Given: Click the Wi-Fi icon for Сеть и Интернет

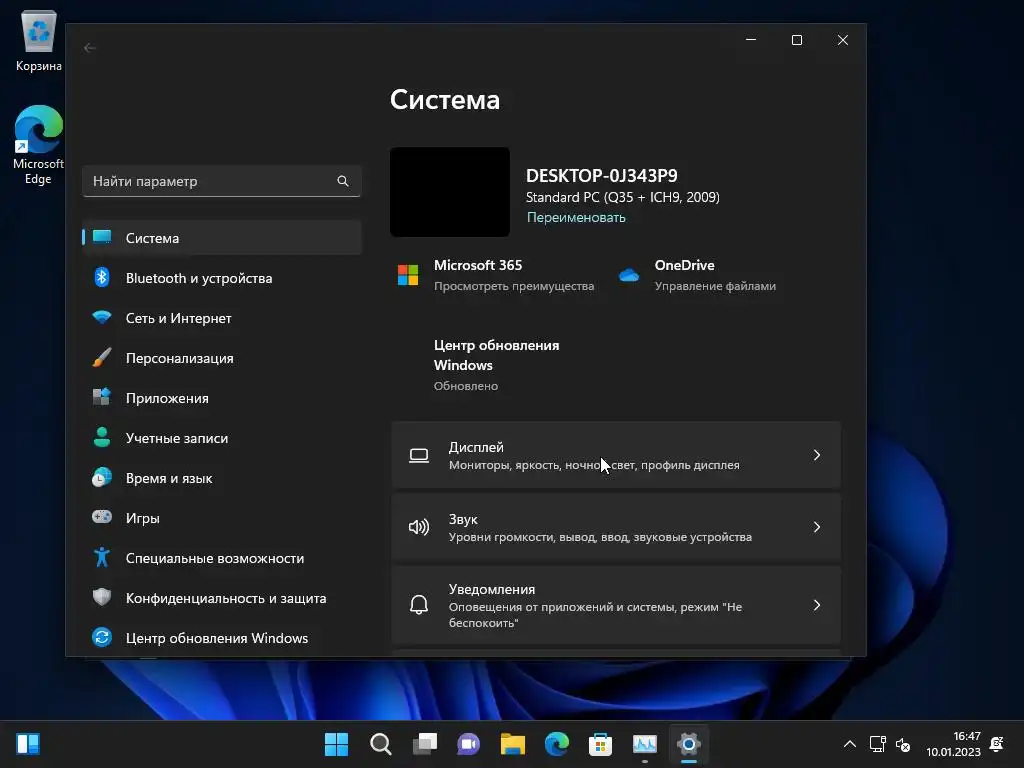Looking at the screenshot, I should coord(102,318).
